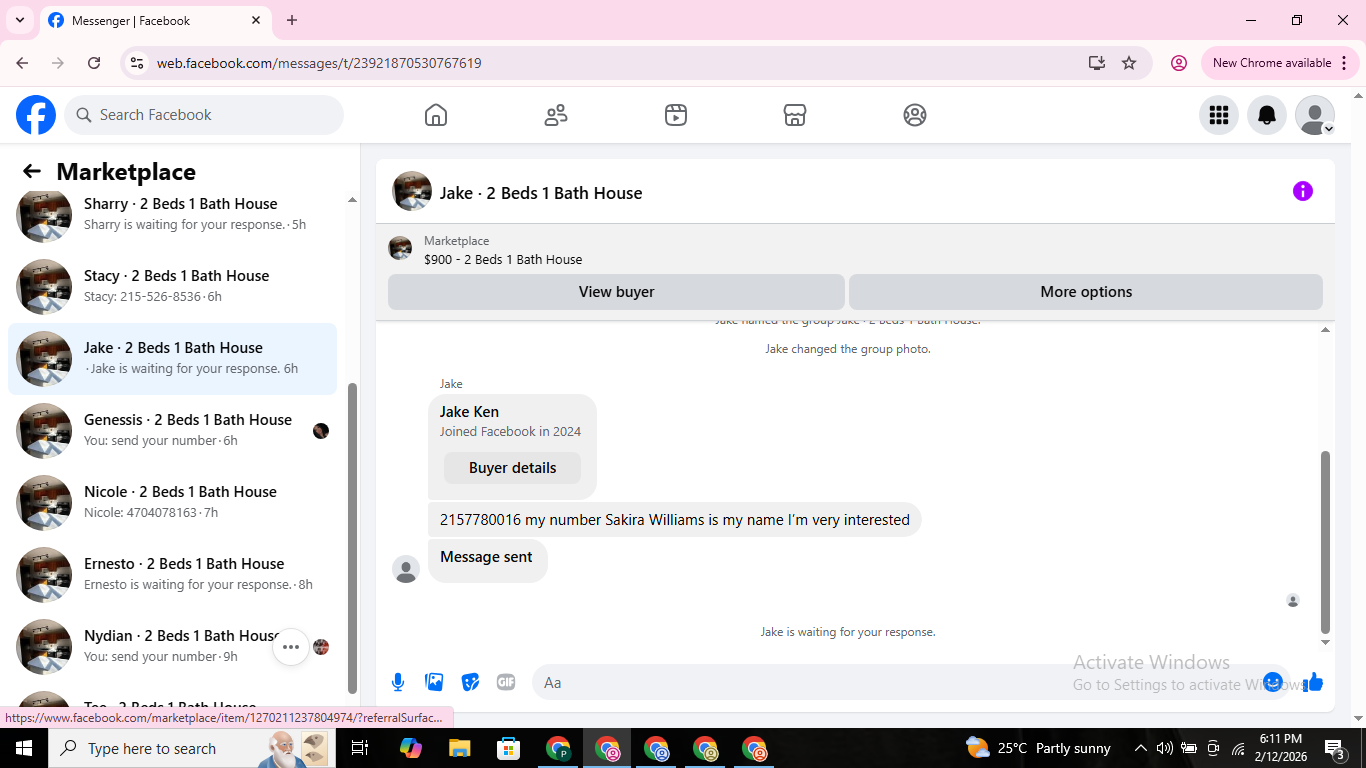Click the install app icon in address bar
Screen dimensions: 1366x768
tap(1097, 63)
